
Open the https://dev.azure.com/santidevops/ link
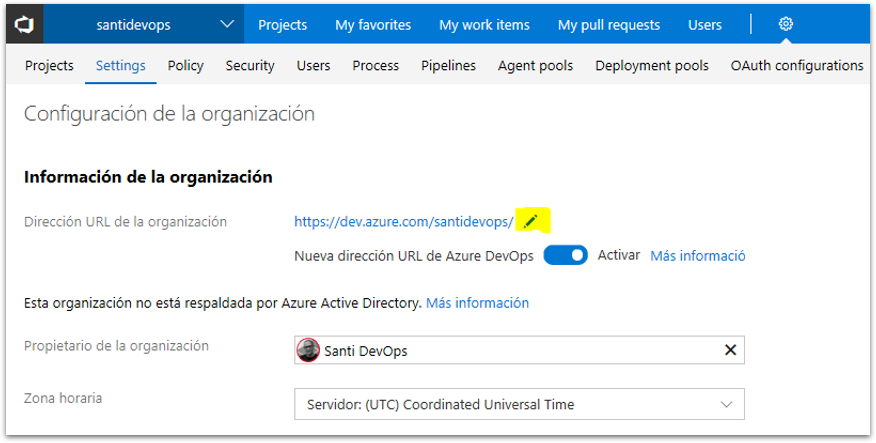tap(403, 222)
